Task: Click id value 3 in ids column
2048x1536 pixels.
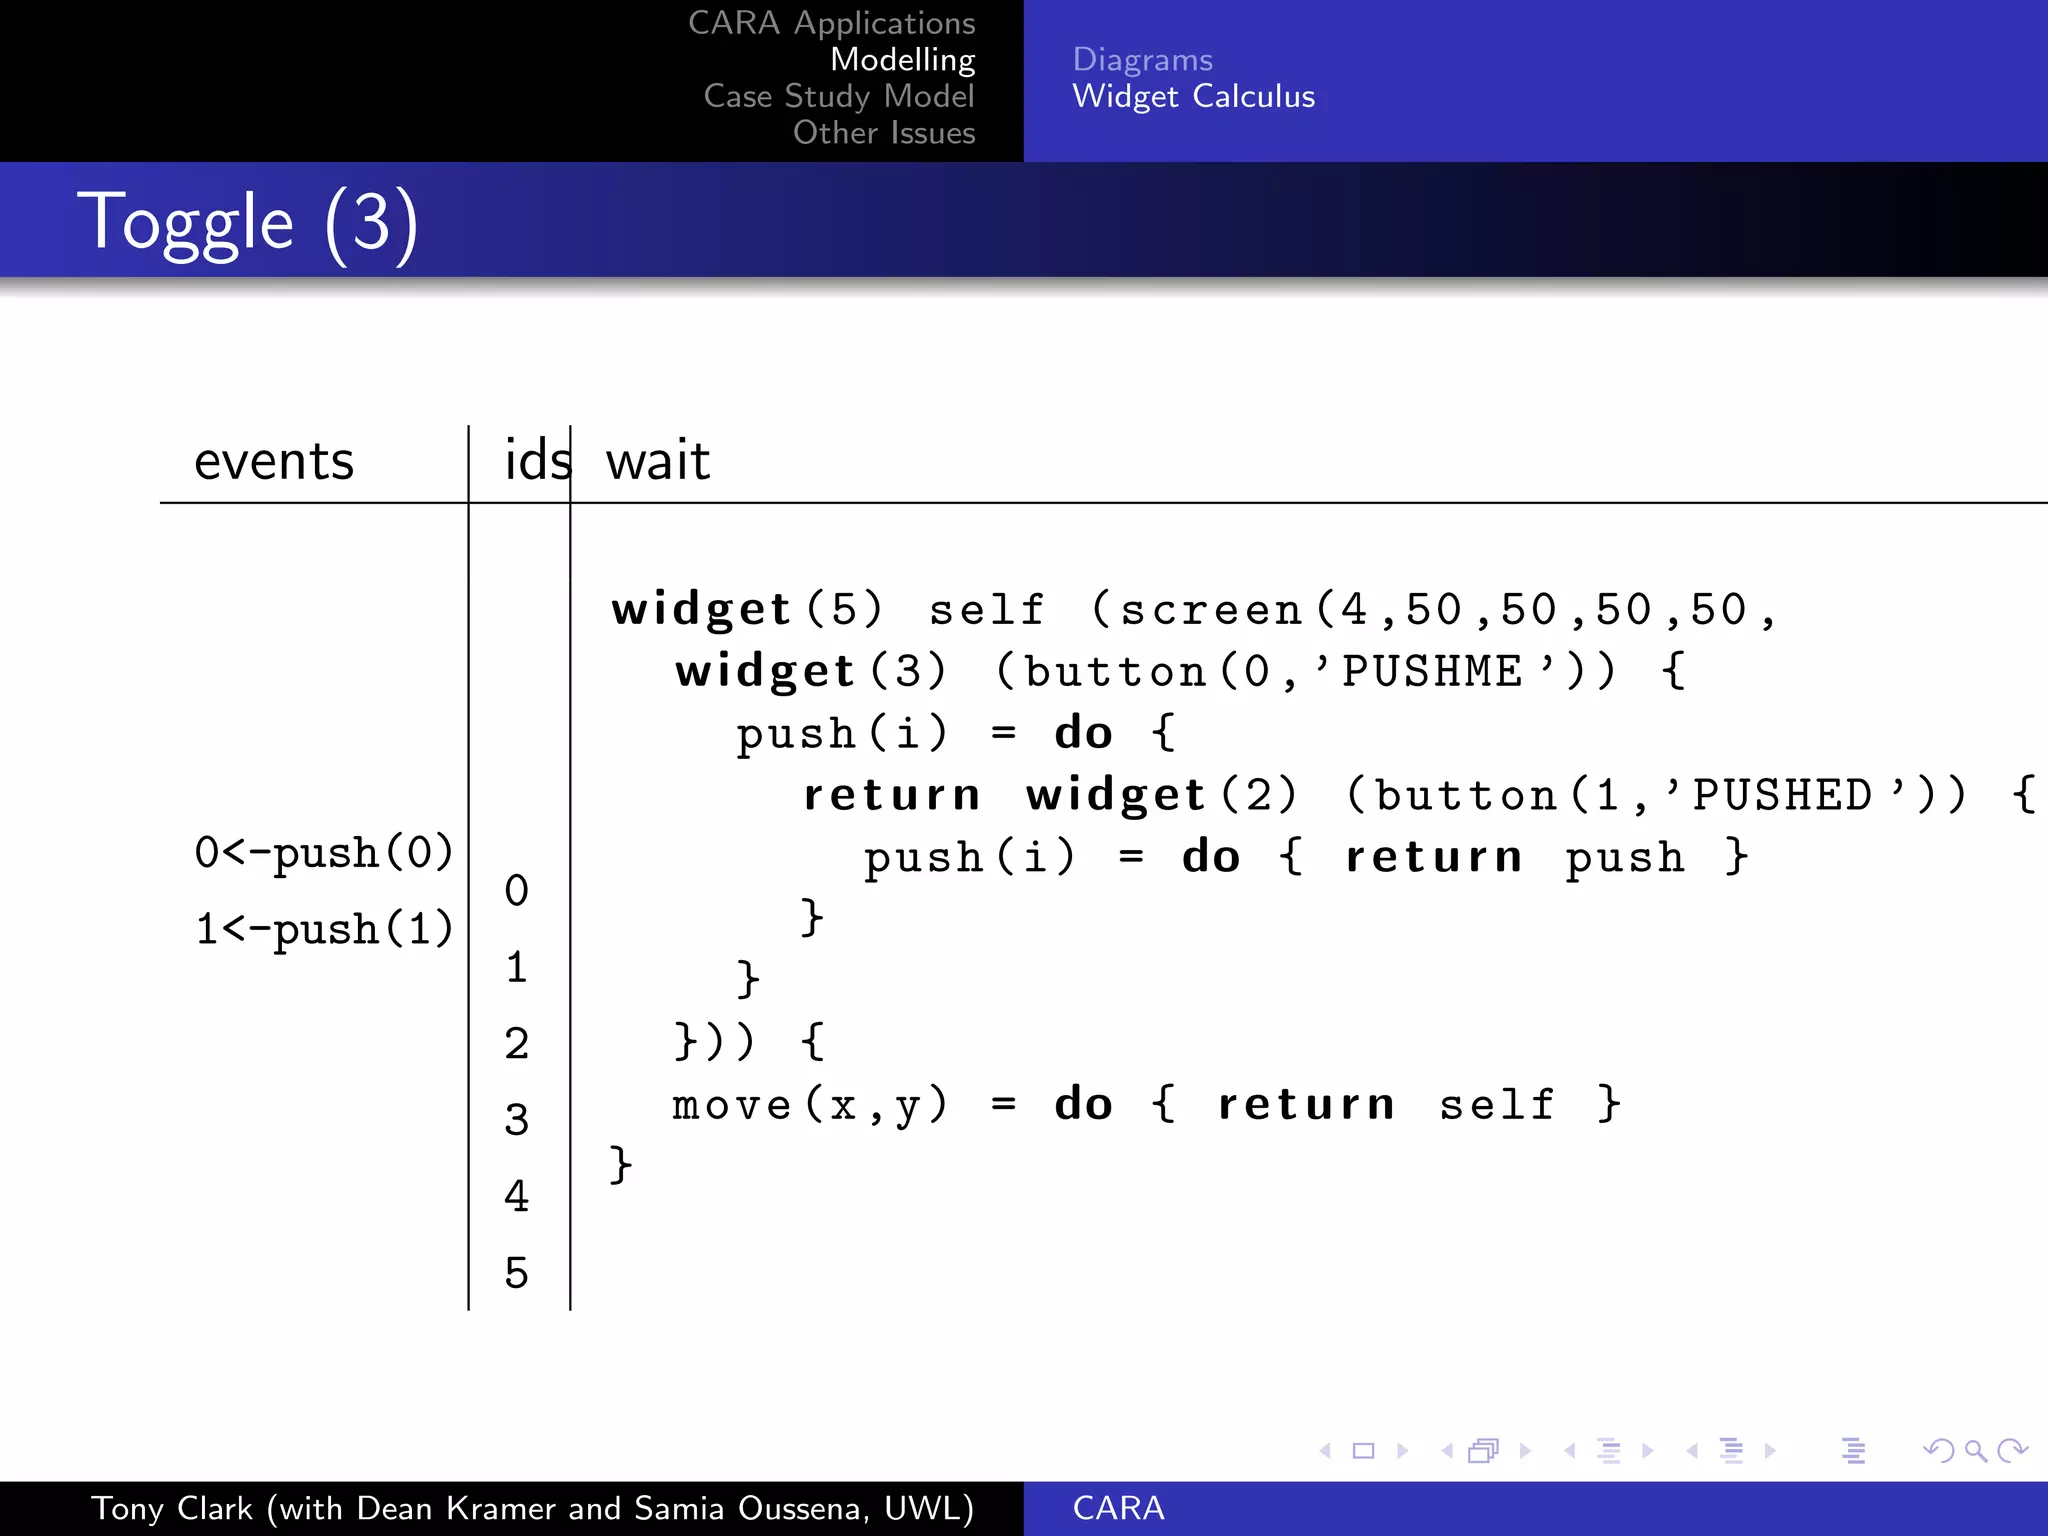Action: tap(516, 1120)
